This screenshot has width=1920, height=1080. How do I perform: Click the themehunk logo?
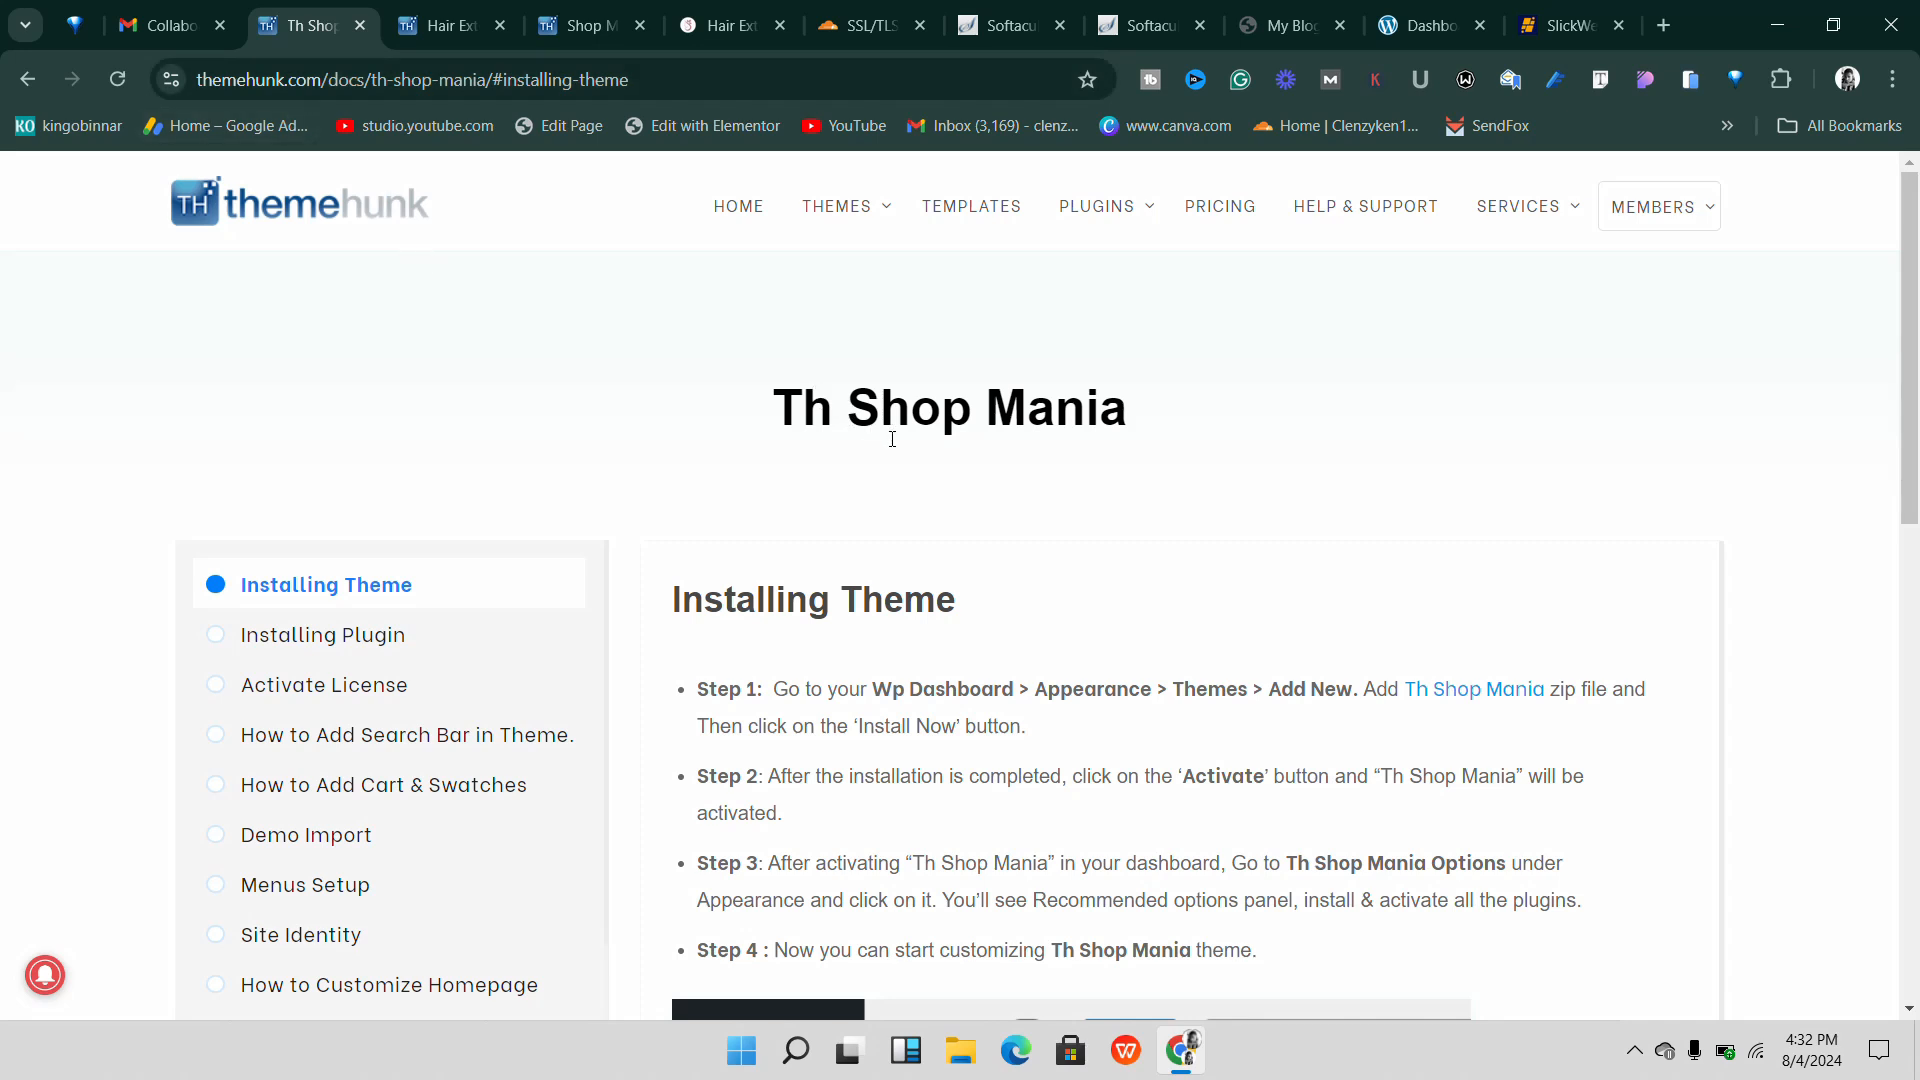click(x=299, y=202)
